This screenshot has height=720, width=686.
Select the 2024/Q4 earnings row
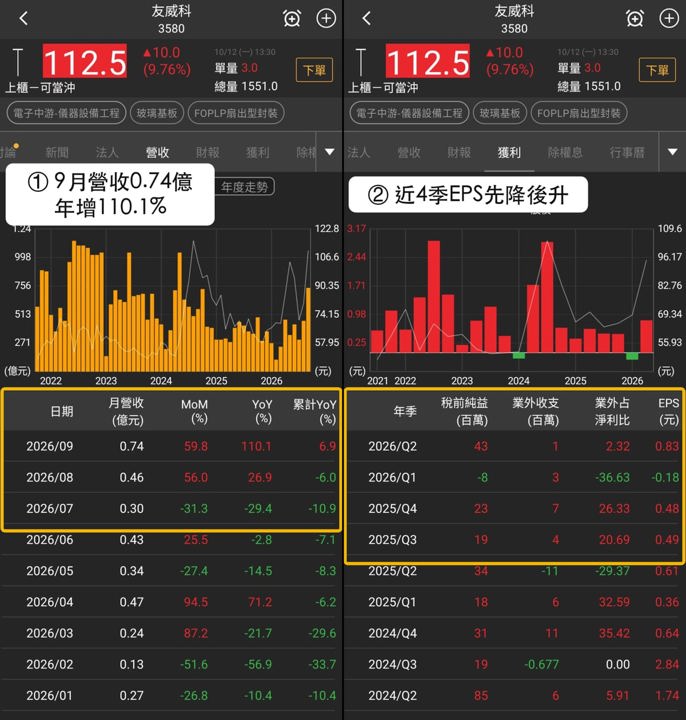click(x=515, y=633)
